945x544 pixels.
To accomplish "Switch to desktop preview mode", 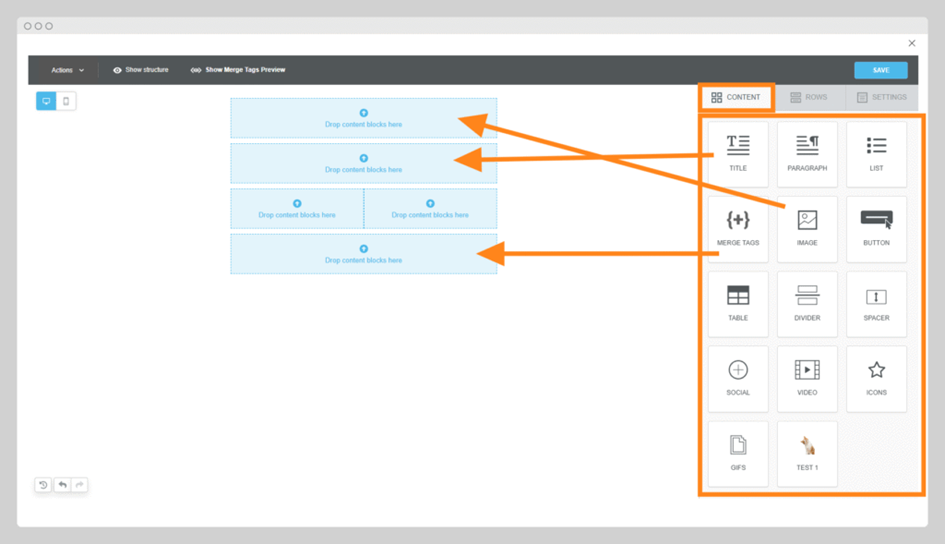I will (46, 101).
